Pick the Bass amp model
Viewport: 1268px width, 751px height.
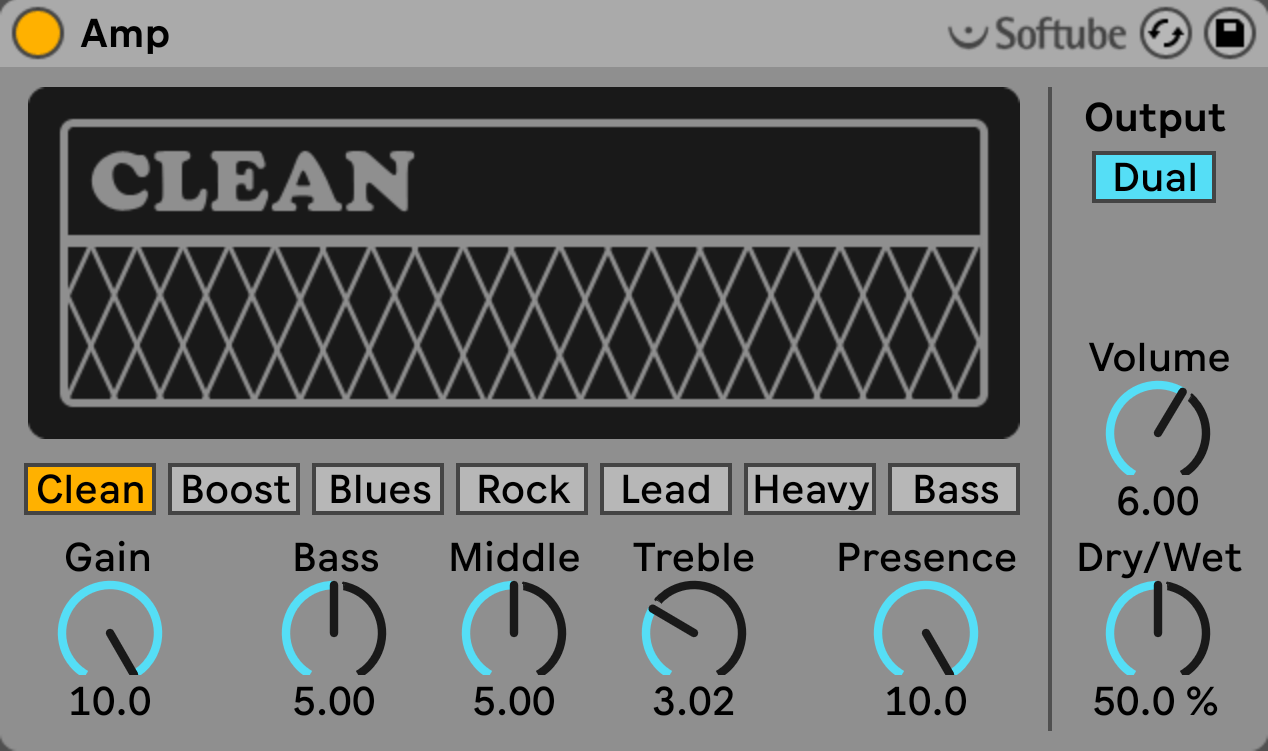coord(954,489)
